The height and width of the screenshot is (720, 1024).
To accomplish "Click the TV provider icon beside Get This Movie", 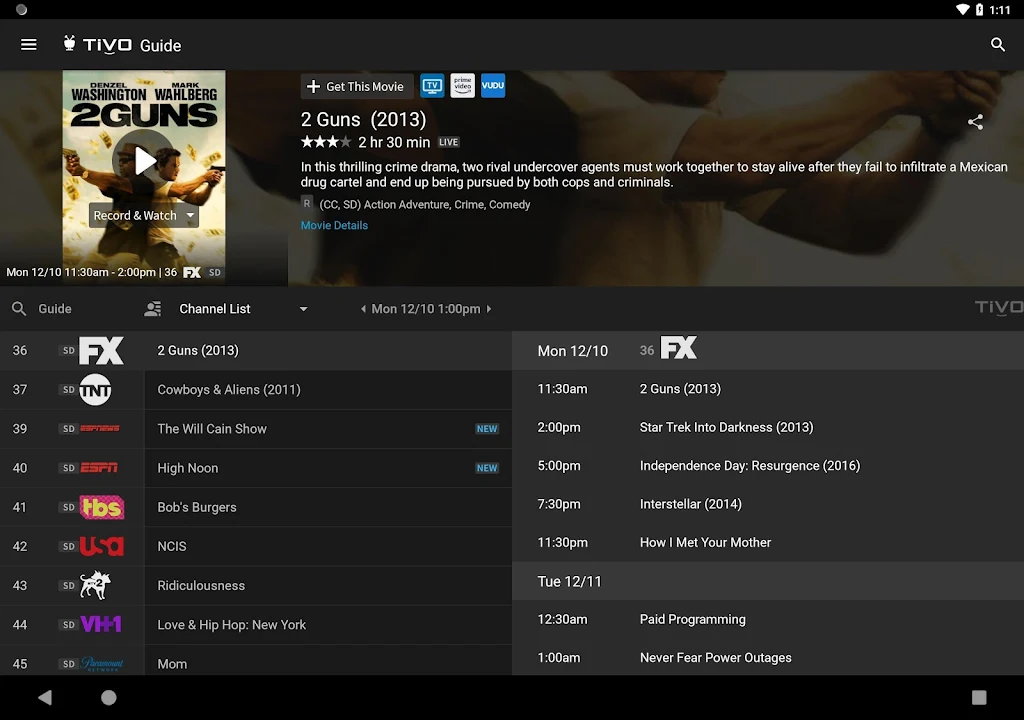I will pos(432,86).
